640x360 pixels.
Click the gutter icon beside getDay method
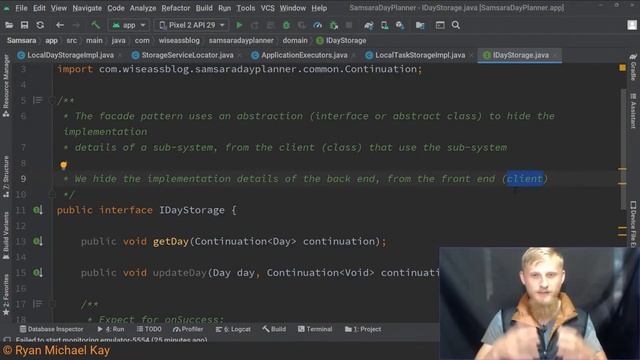(38, 241)
